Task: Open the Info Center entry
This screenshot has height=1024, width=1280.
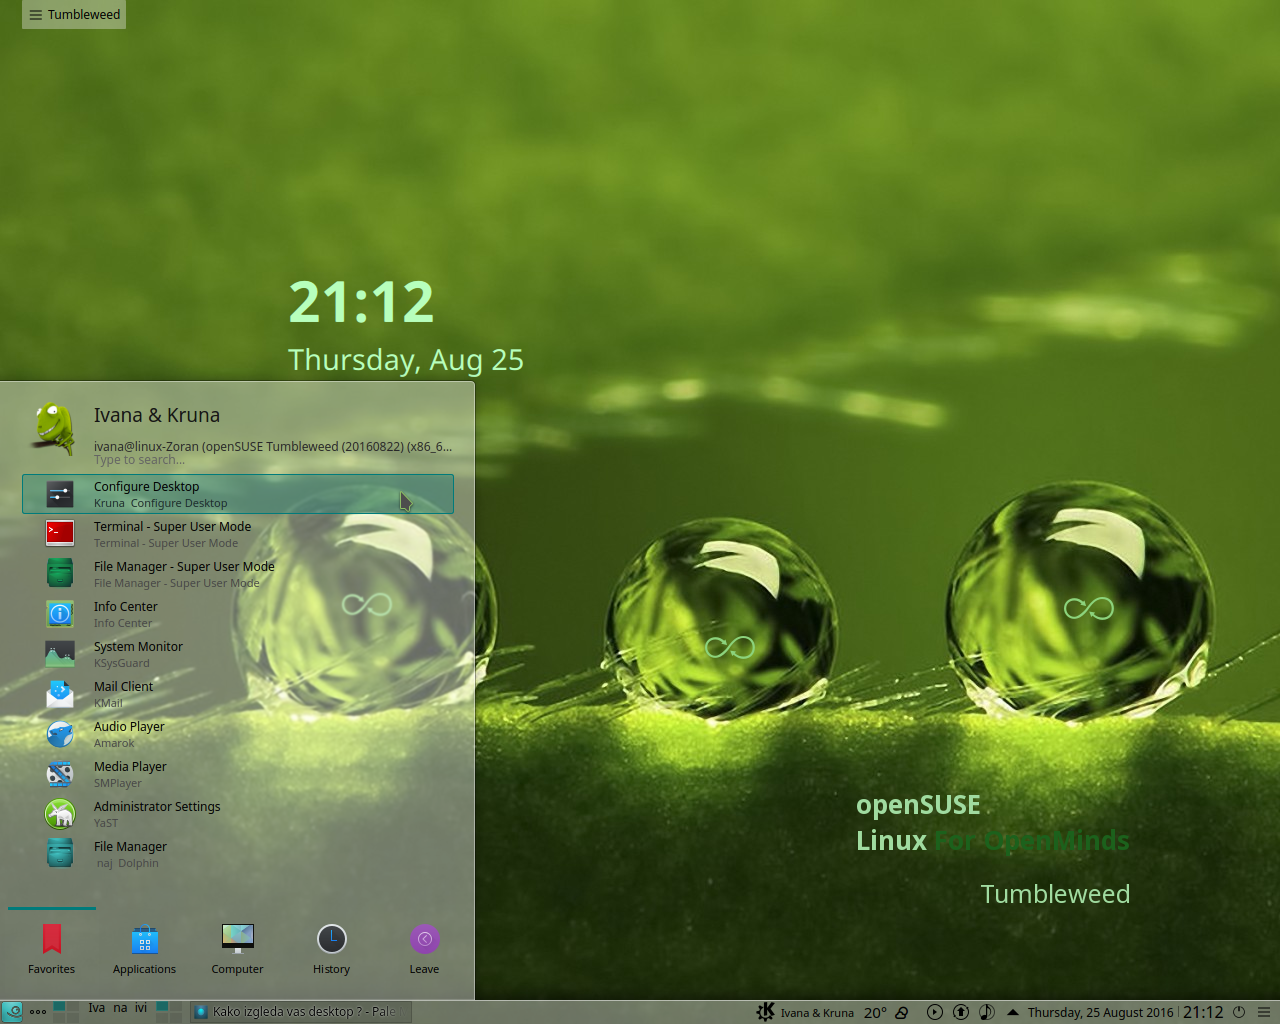Action: pyautogui.click(x=238, y=614)
